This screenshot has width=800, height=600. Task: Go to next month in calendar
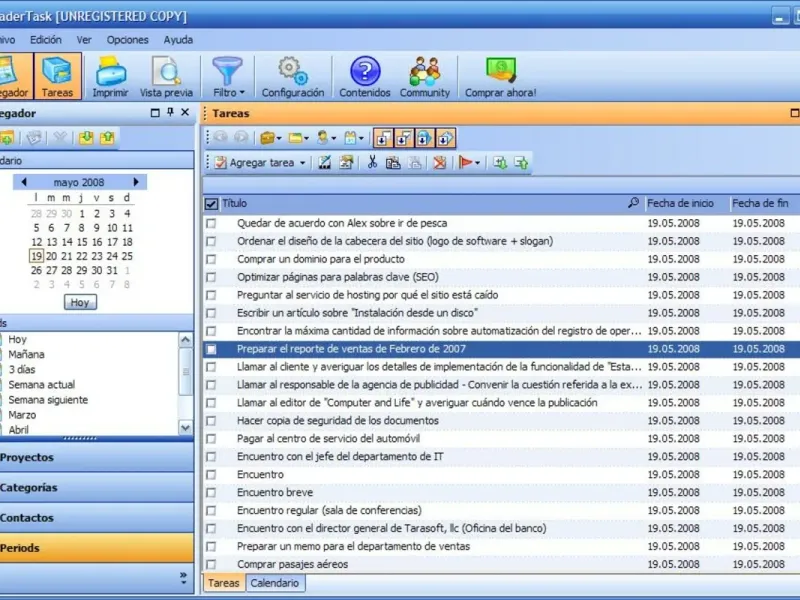tap(136, 182)
